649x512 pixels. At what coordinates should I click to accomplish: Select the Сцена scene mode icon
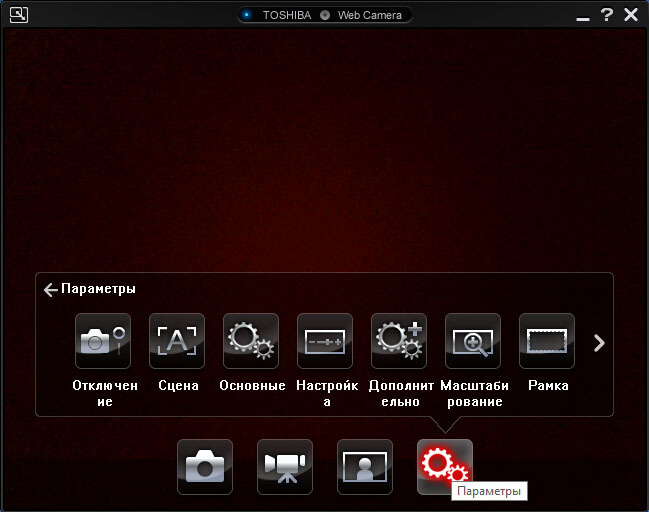click(x=177, y=341)
